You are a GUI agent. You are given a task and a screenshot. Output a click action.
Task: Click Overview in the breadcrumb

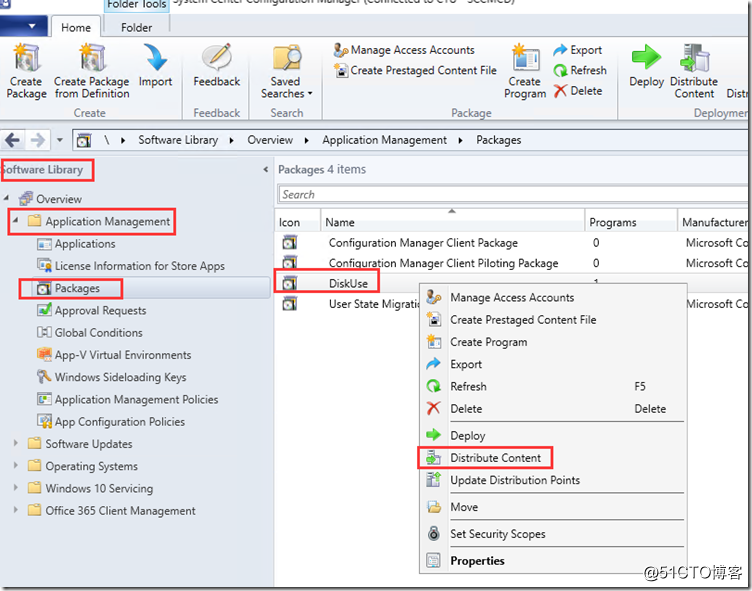[270, 140]
